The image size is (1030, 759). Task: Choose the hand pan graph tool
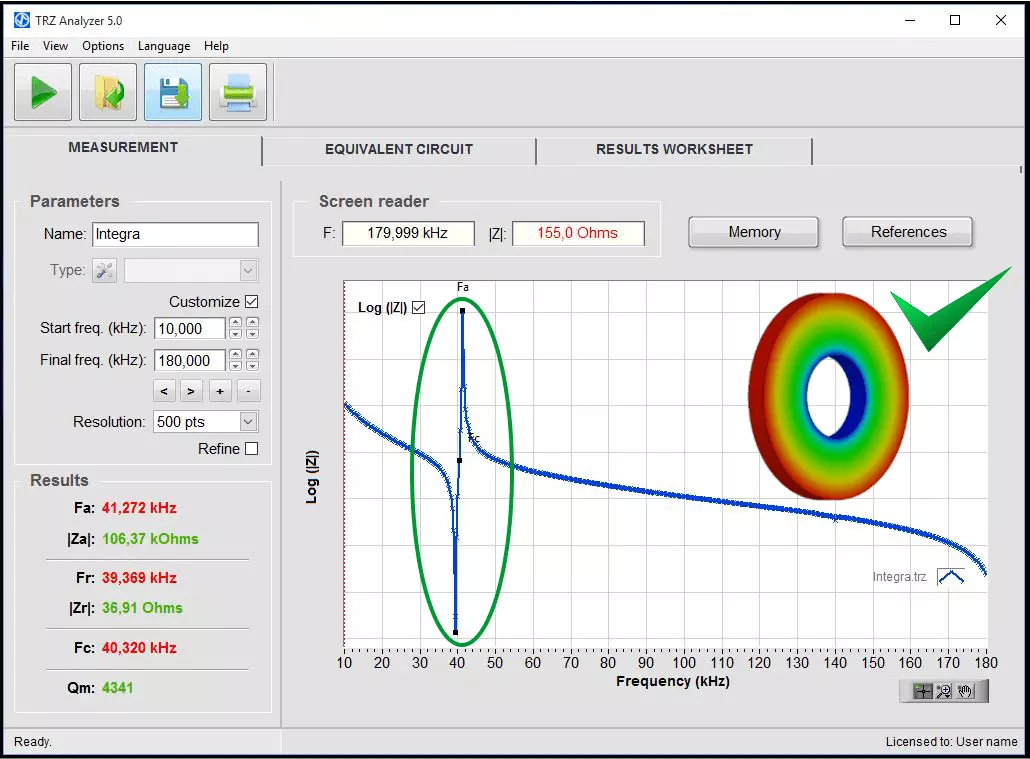[965, 691]
